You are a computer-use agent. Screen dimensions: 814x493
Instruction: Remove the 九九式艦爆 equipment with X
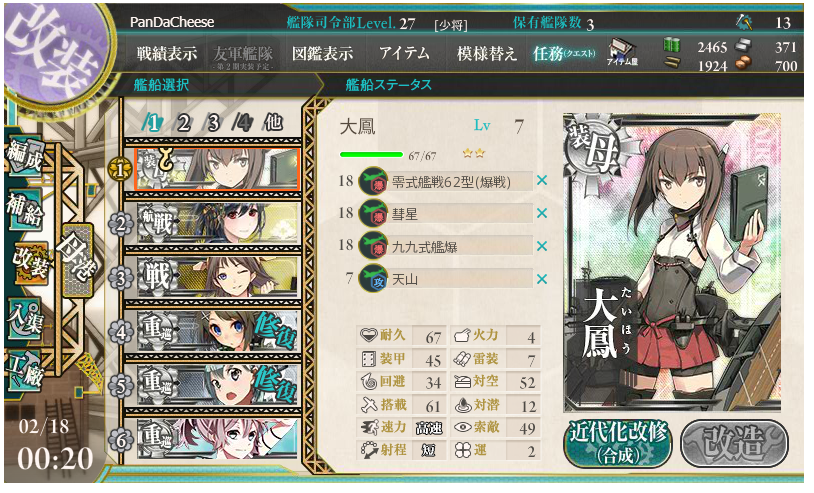click(x=542, y=246)
